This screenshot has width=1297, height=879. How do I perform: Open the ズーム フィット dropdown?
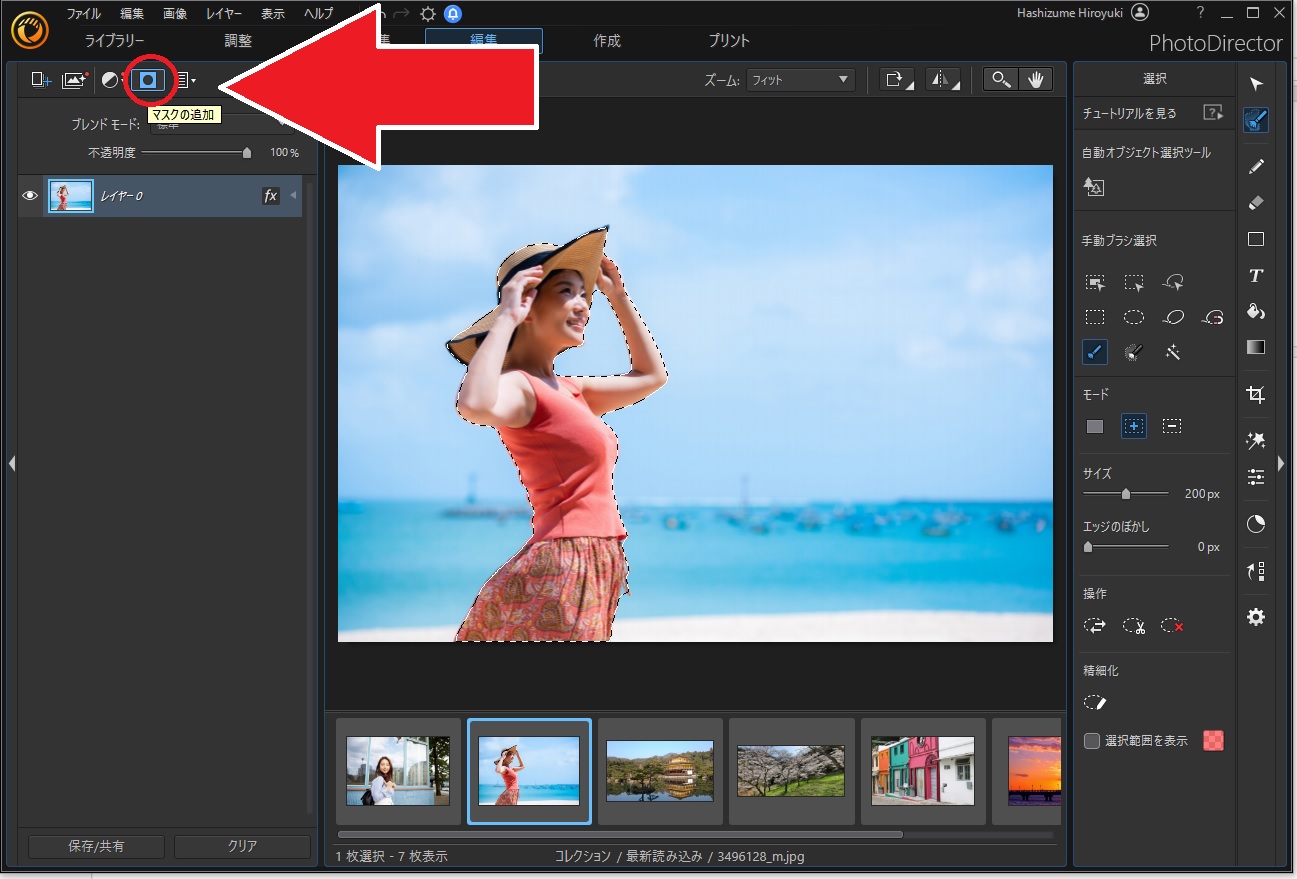click(800, 80)
